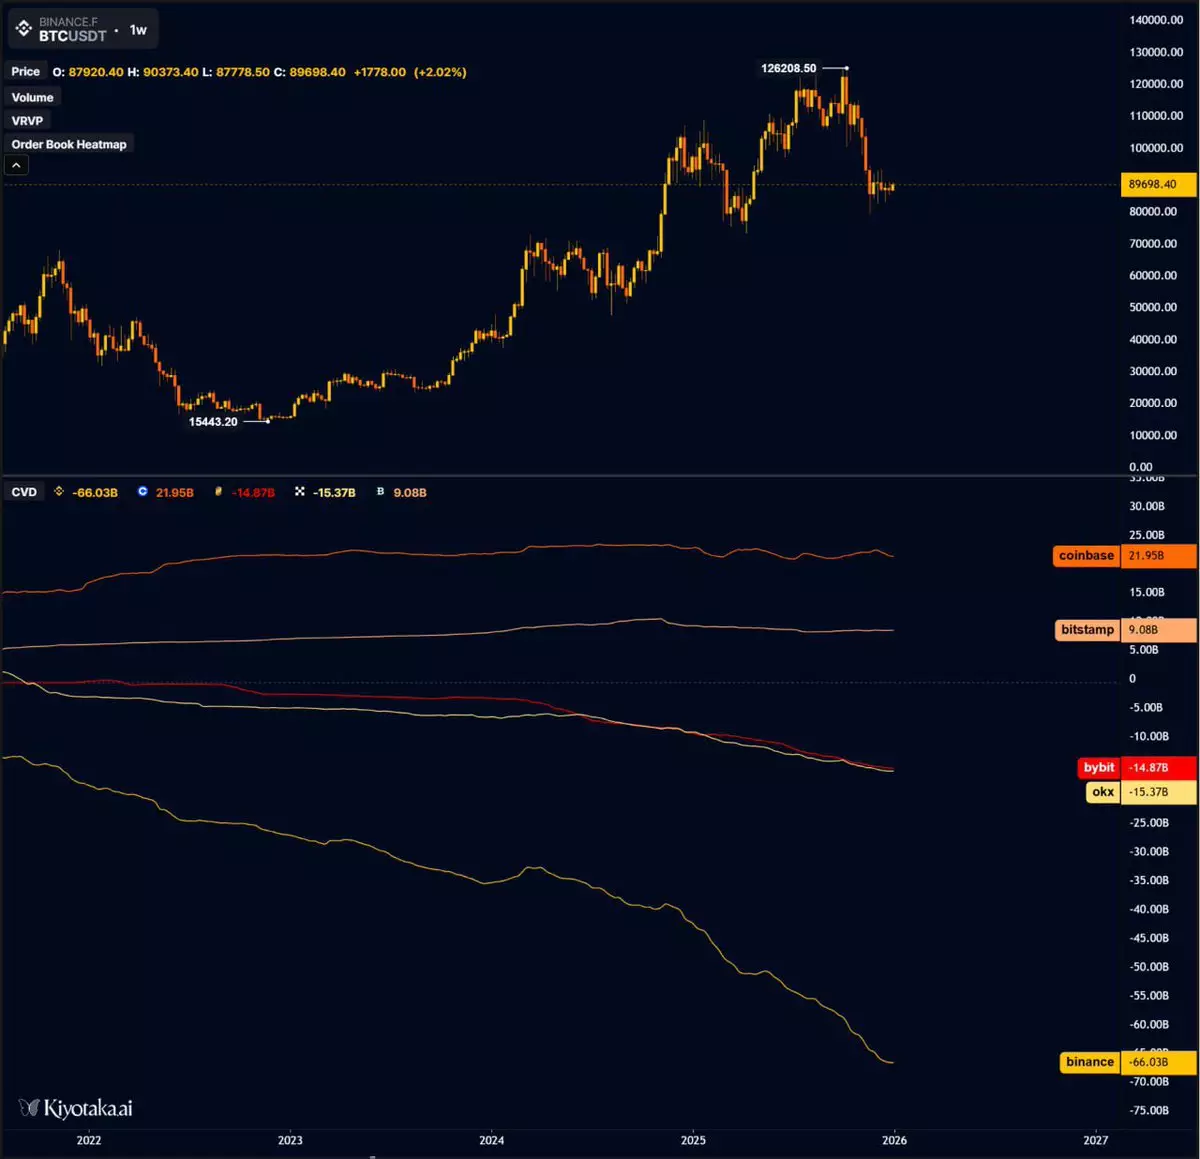Toggle the Order Book Heatmap indicator
This screenshot has height=1159, width=1200.
[69, 145]
